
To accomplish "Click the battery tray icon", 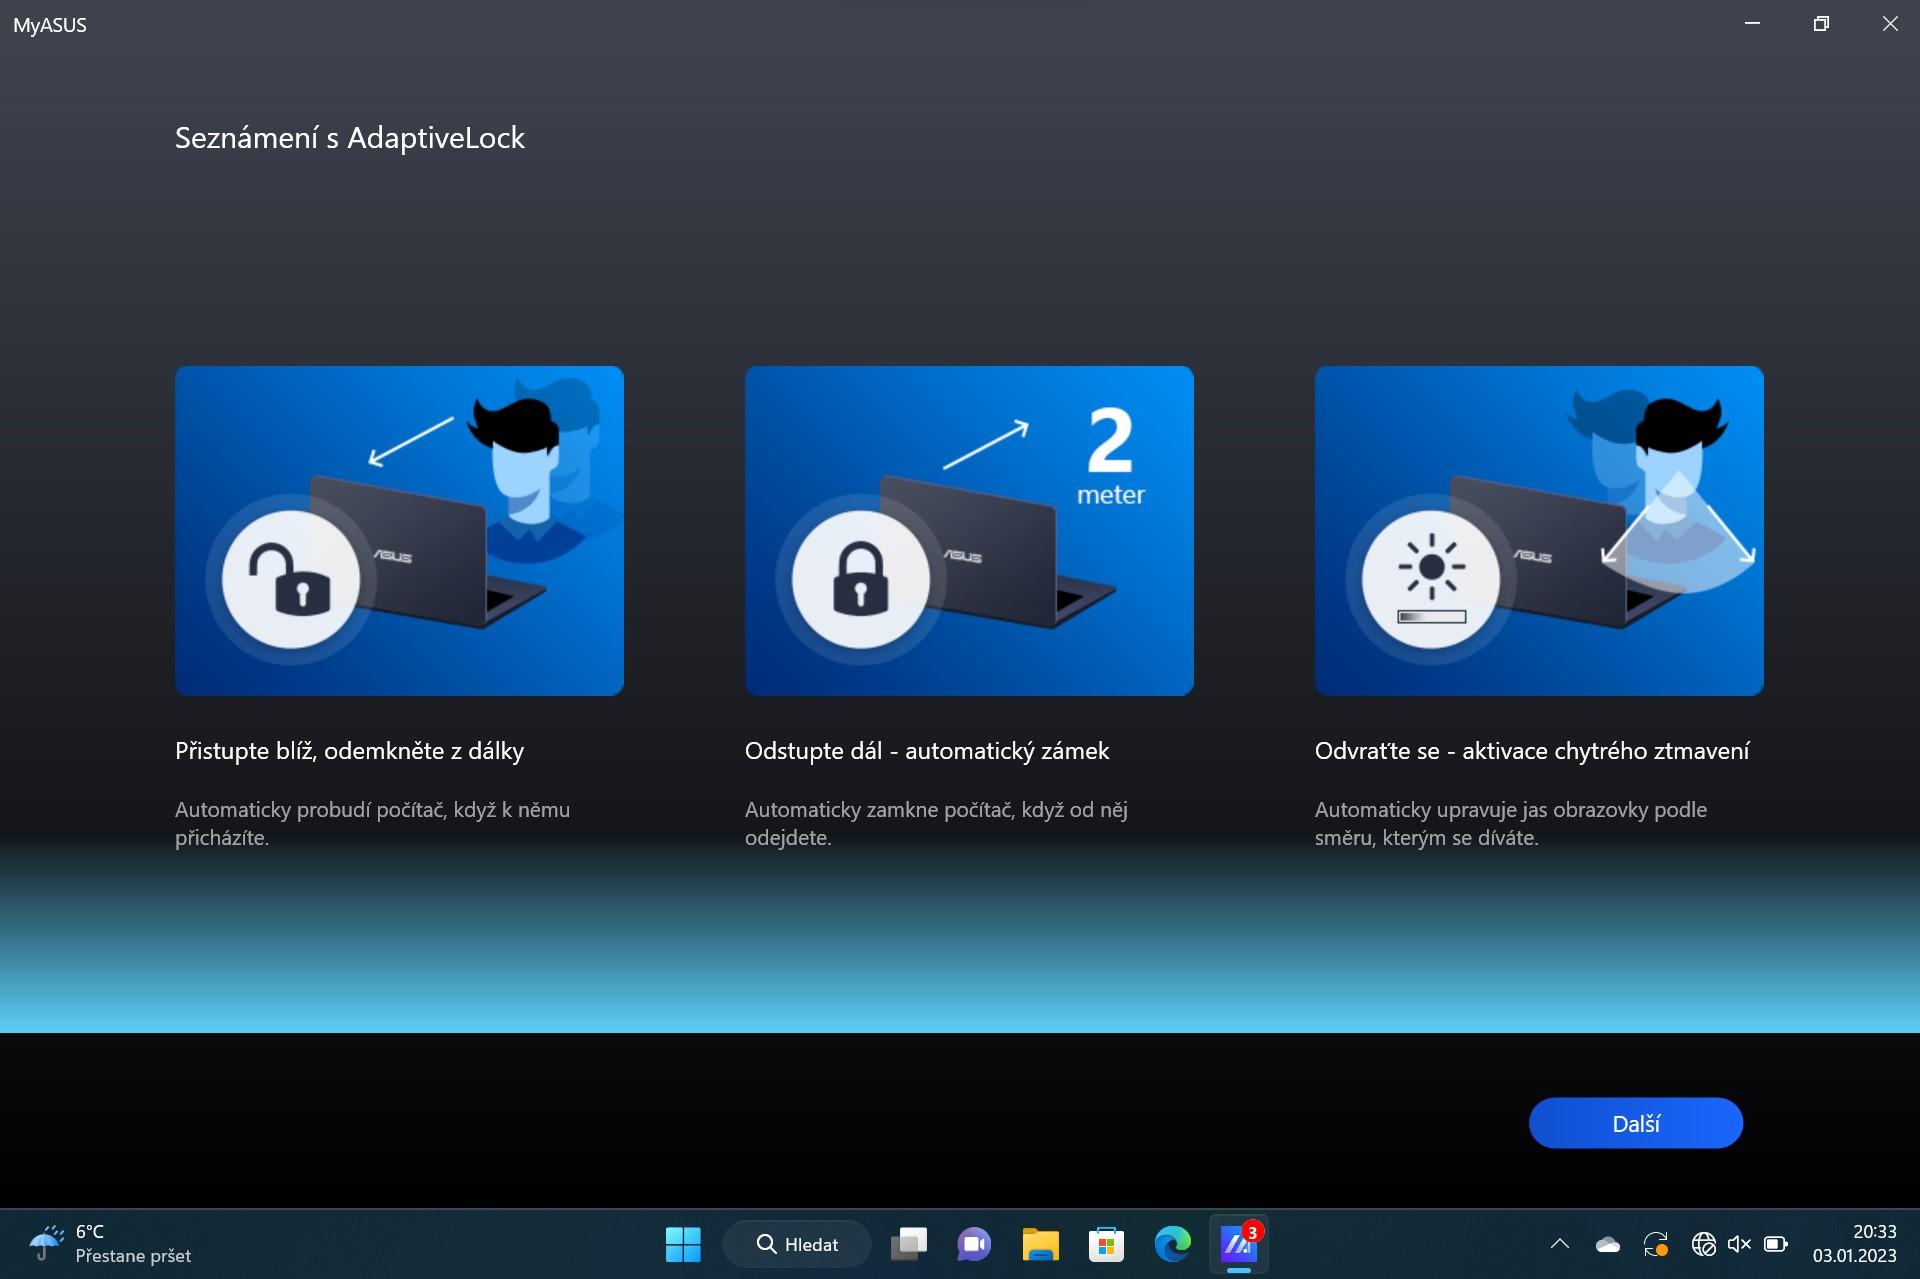I will point(1776,1244).
